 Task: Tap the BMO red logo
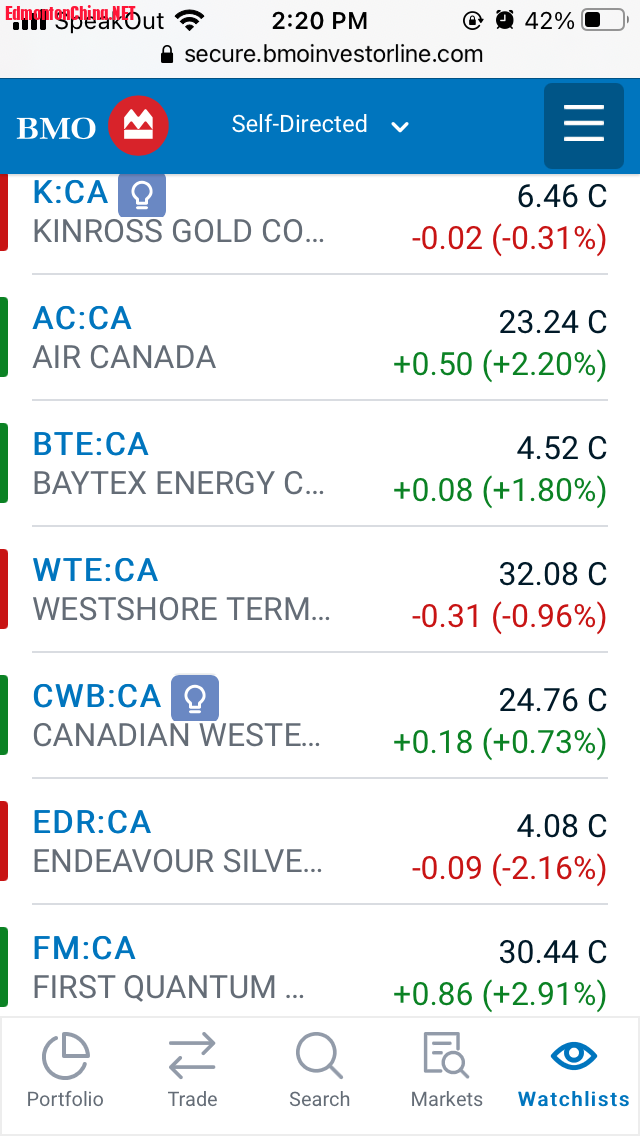(x=138, y=126)
